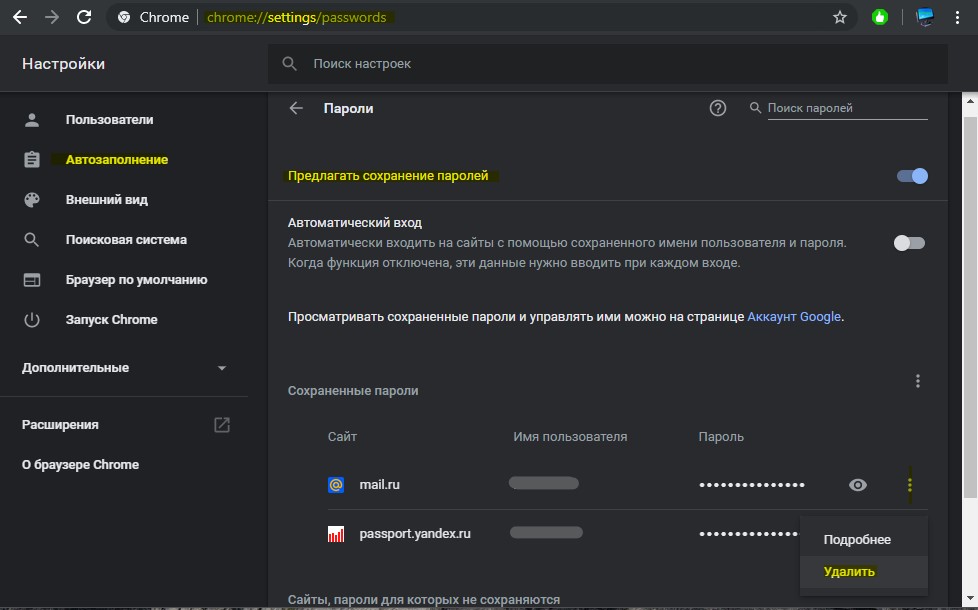Bookmark this page with the star icon
This screenshot has height=610, width=978.
pos(840,17)
